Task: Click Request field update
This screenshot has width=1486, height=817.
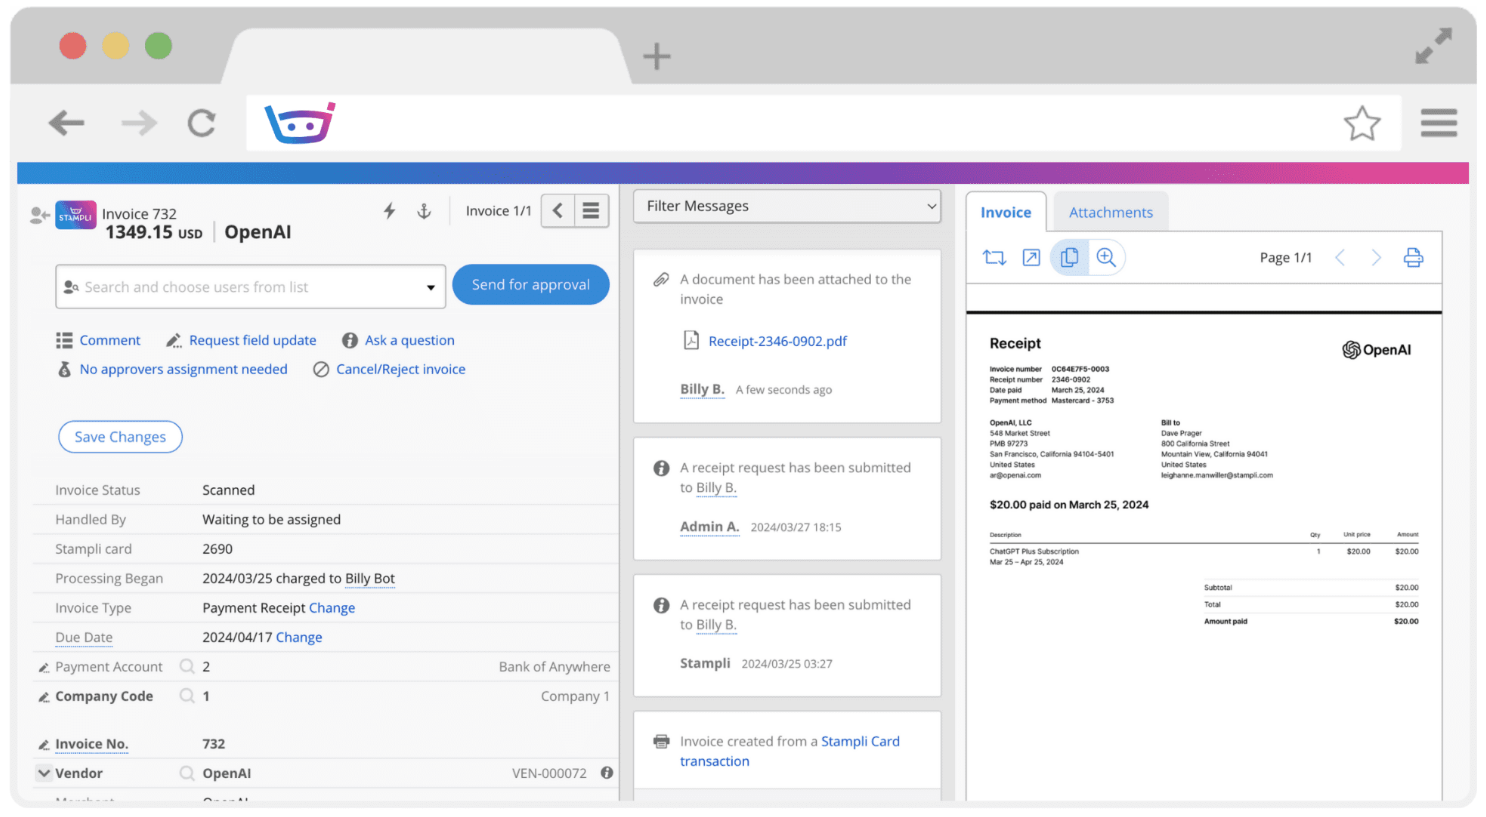Action: pyautogui.click(x=253, y=341)
